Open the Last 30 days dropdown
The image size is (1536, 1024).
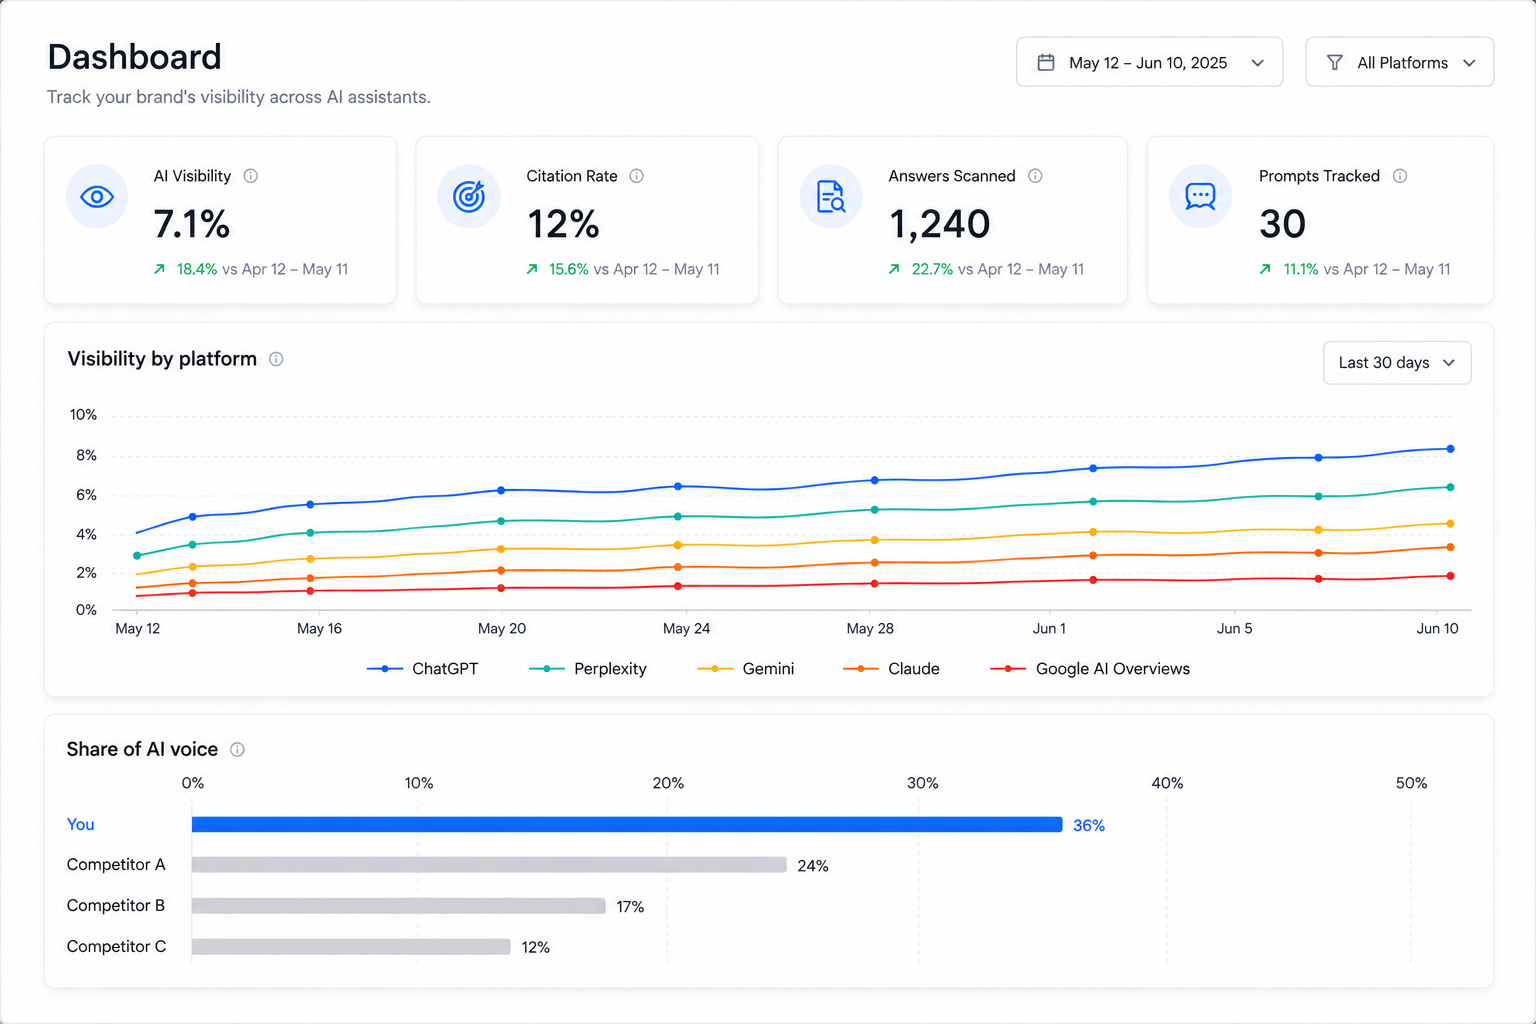(x=1397, y=363)
